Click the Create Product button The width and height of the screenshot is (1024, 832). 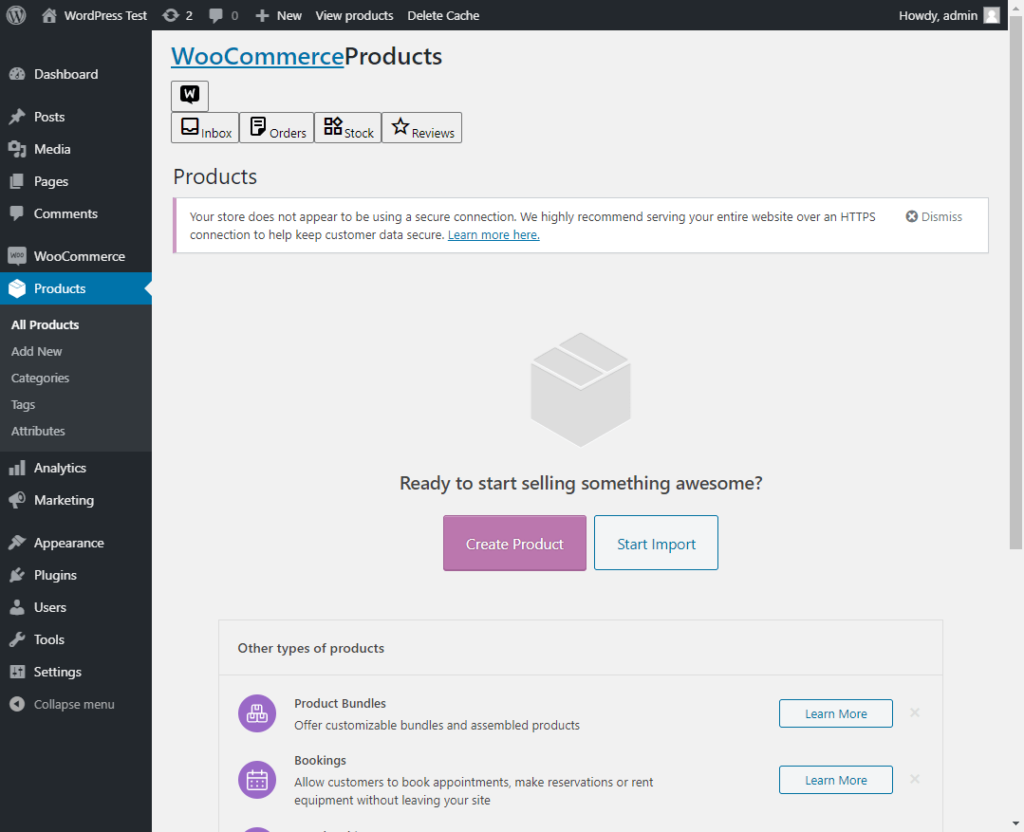click(515, 543)
